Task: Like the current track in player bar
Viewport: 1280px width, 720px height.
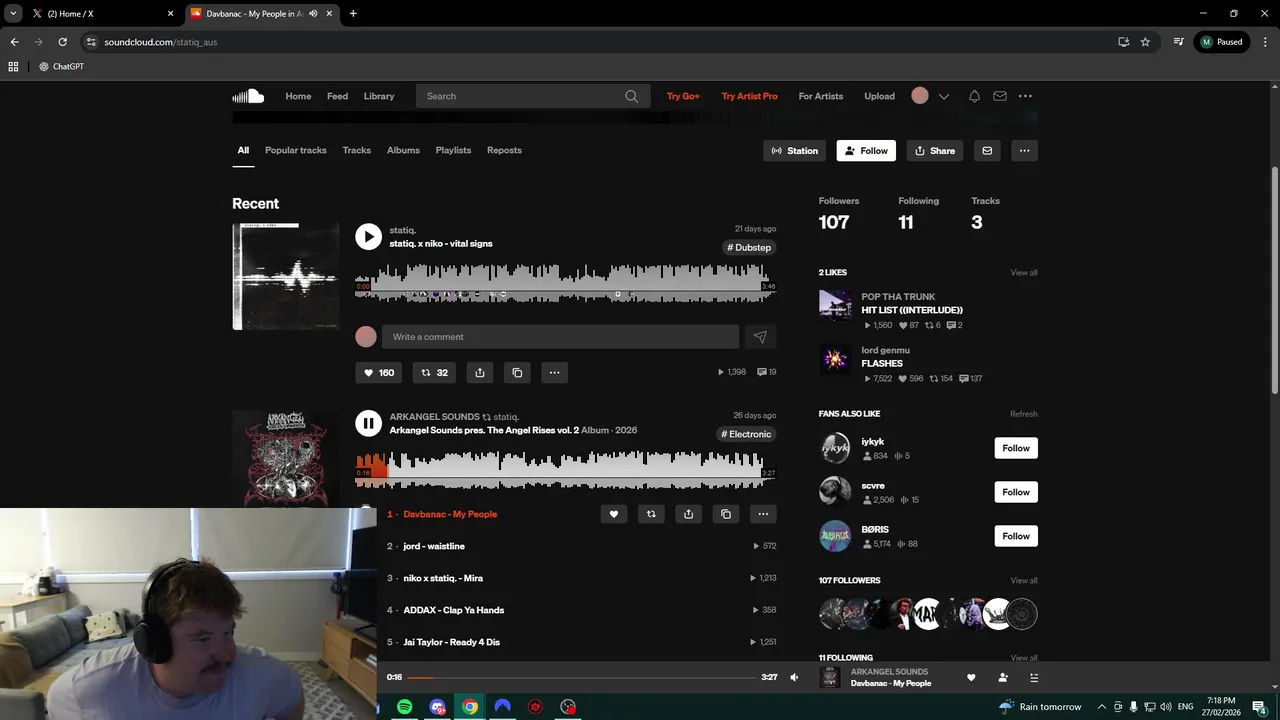Action: point(971,677)
